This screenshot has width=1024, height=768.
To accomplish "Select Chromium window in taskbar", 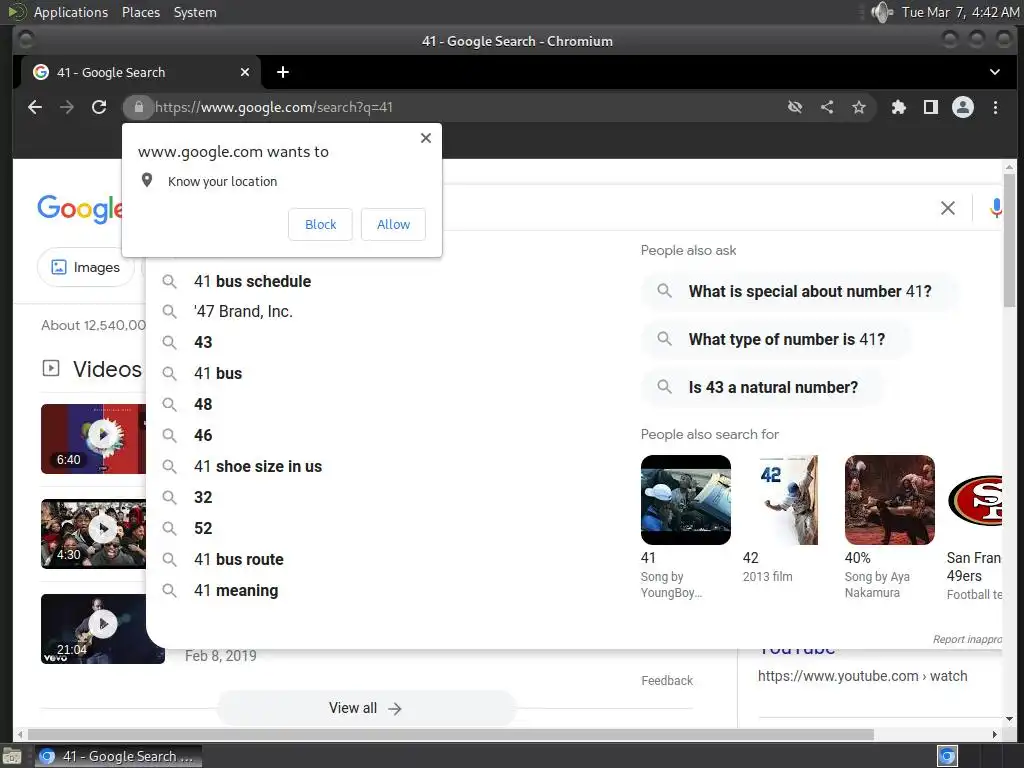I will point(119,756).
